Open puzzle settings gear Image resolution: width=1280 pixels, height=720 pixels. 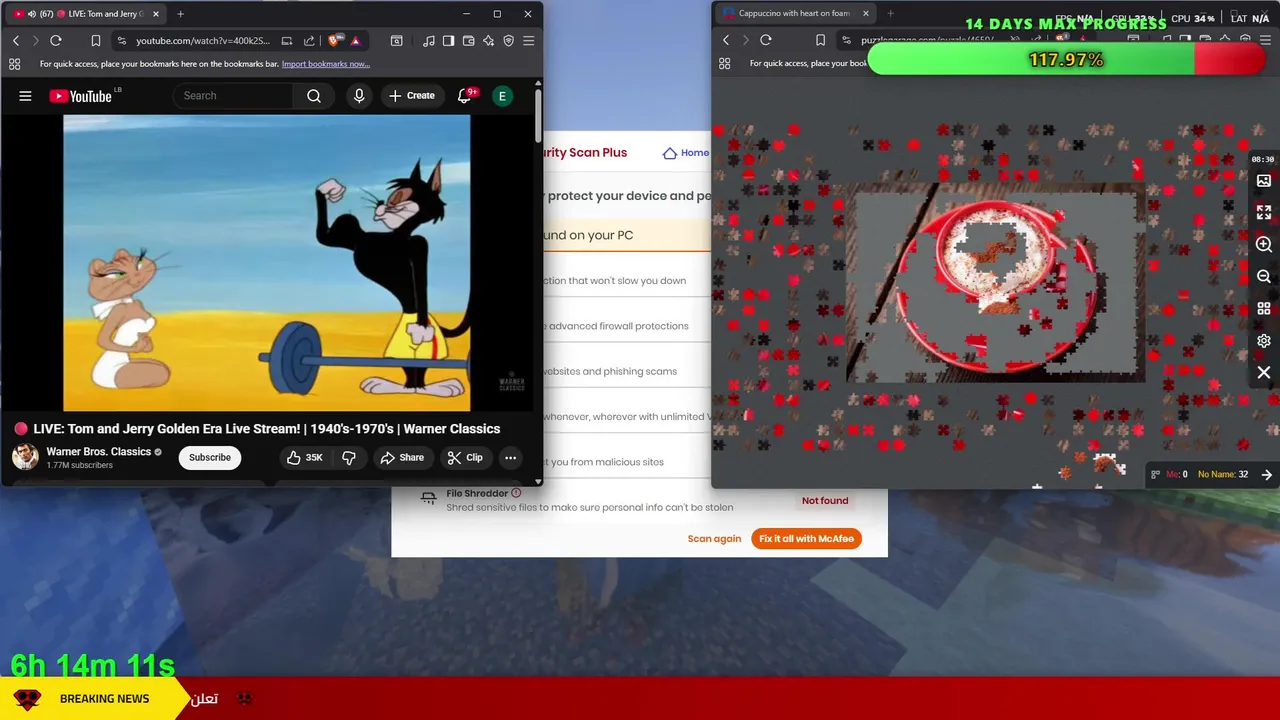(x=1264, y=341)
